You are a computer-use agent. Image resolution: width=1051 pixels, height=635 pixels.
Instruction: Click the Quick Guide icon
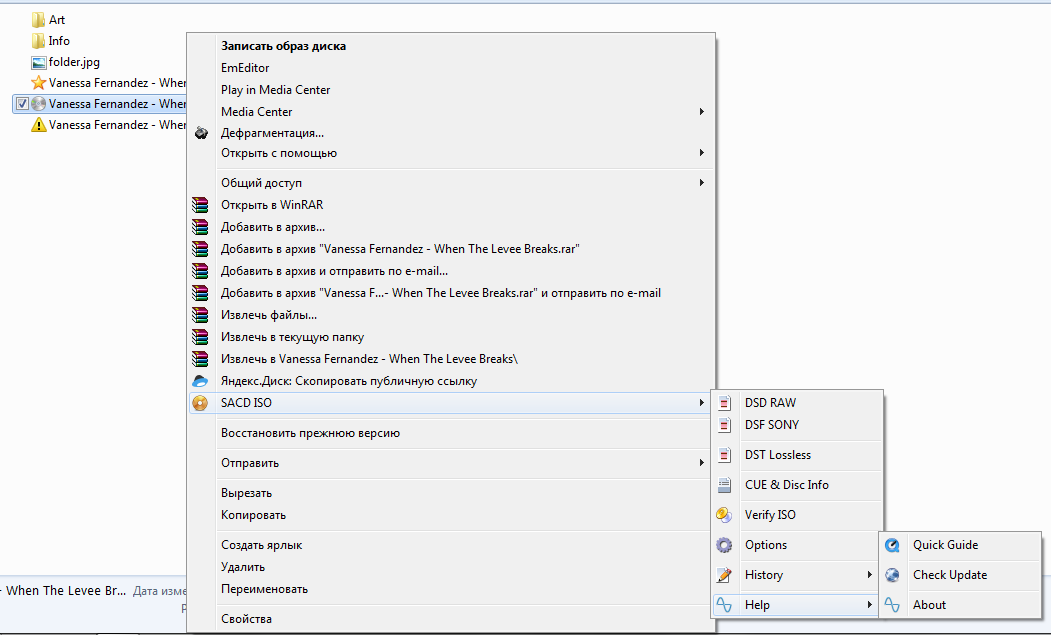[892, 545]
